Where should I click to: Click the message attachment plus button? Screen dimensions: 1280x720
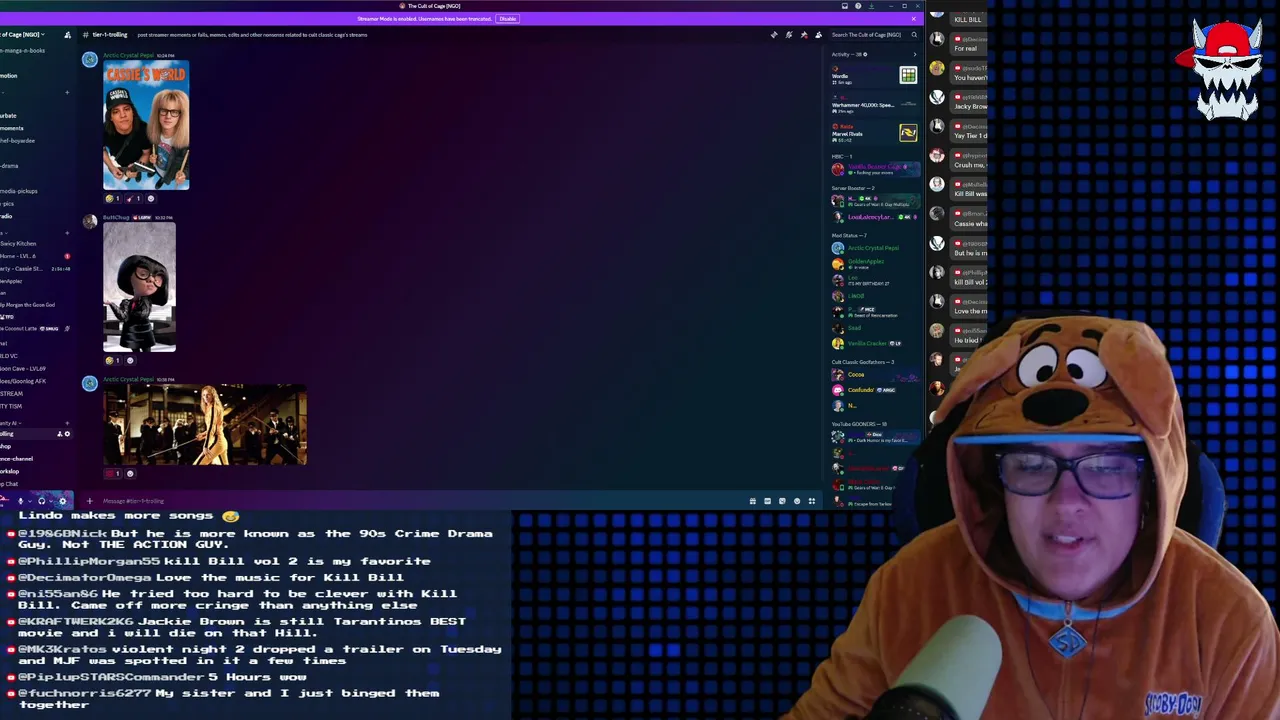pyautogui.click(x=89, y=501)
